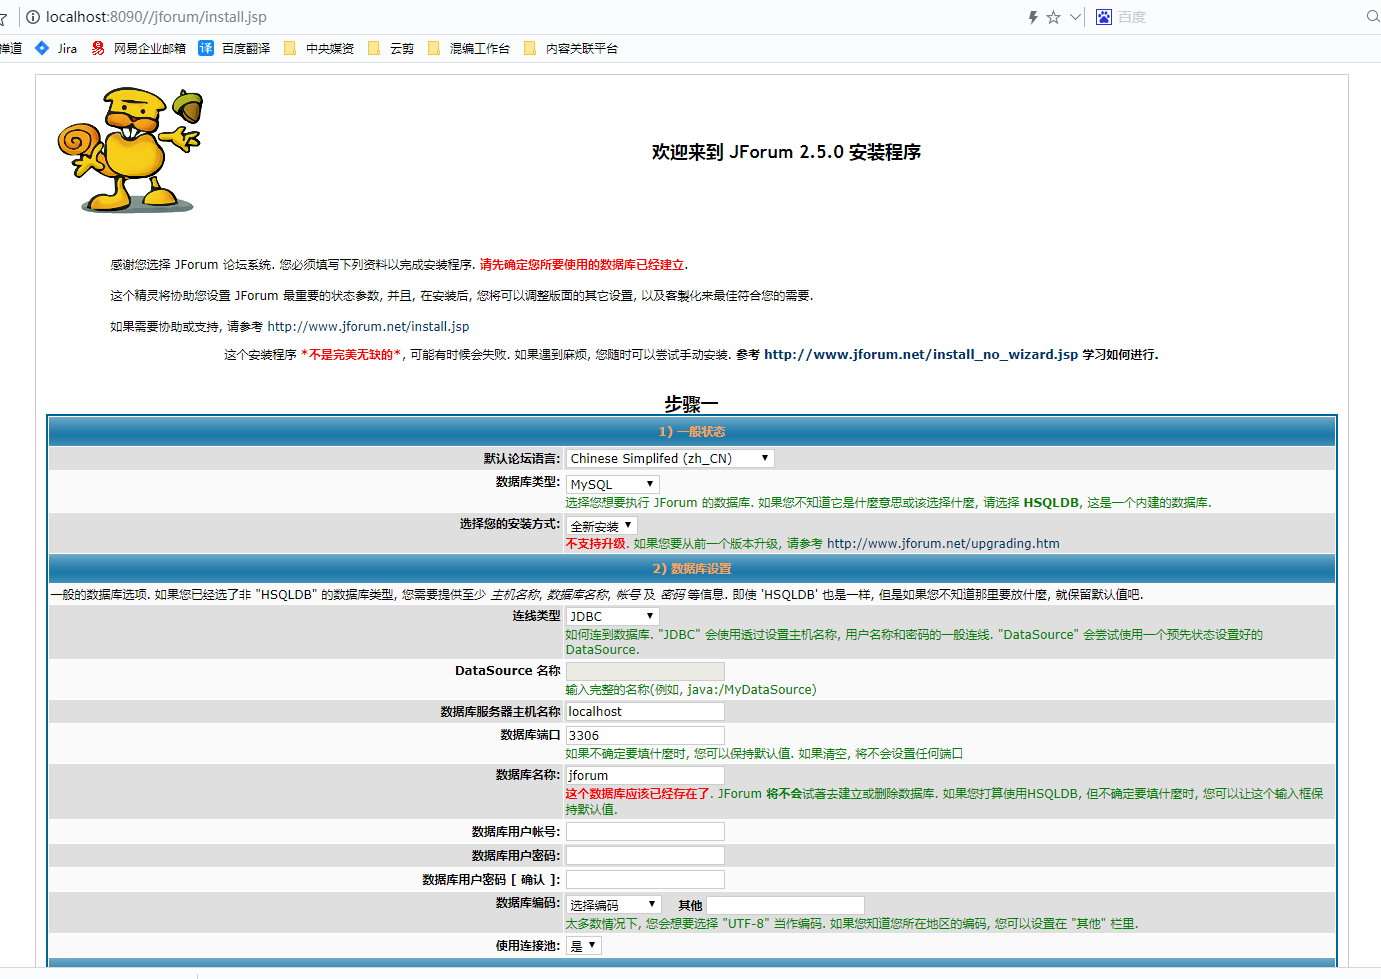Open the 网易企业邮箱 bookmark
Screen dimensions: 1381x979
click(x=138, y=48)
